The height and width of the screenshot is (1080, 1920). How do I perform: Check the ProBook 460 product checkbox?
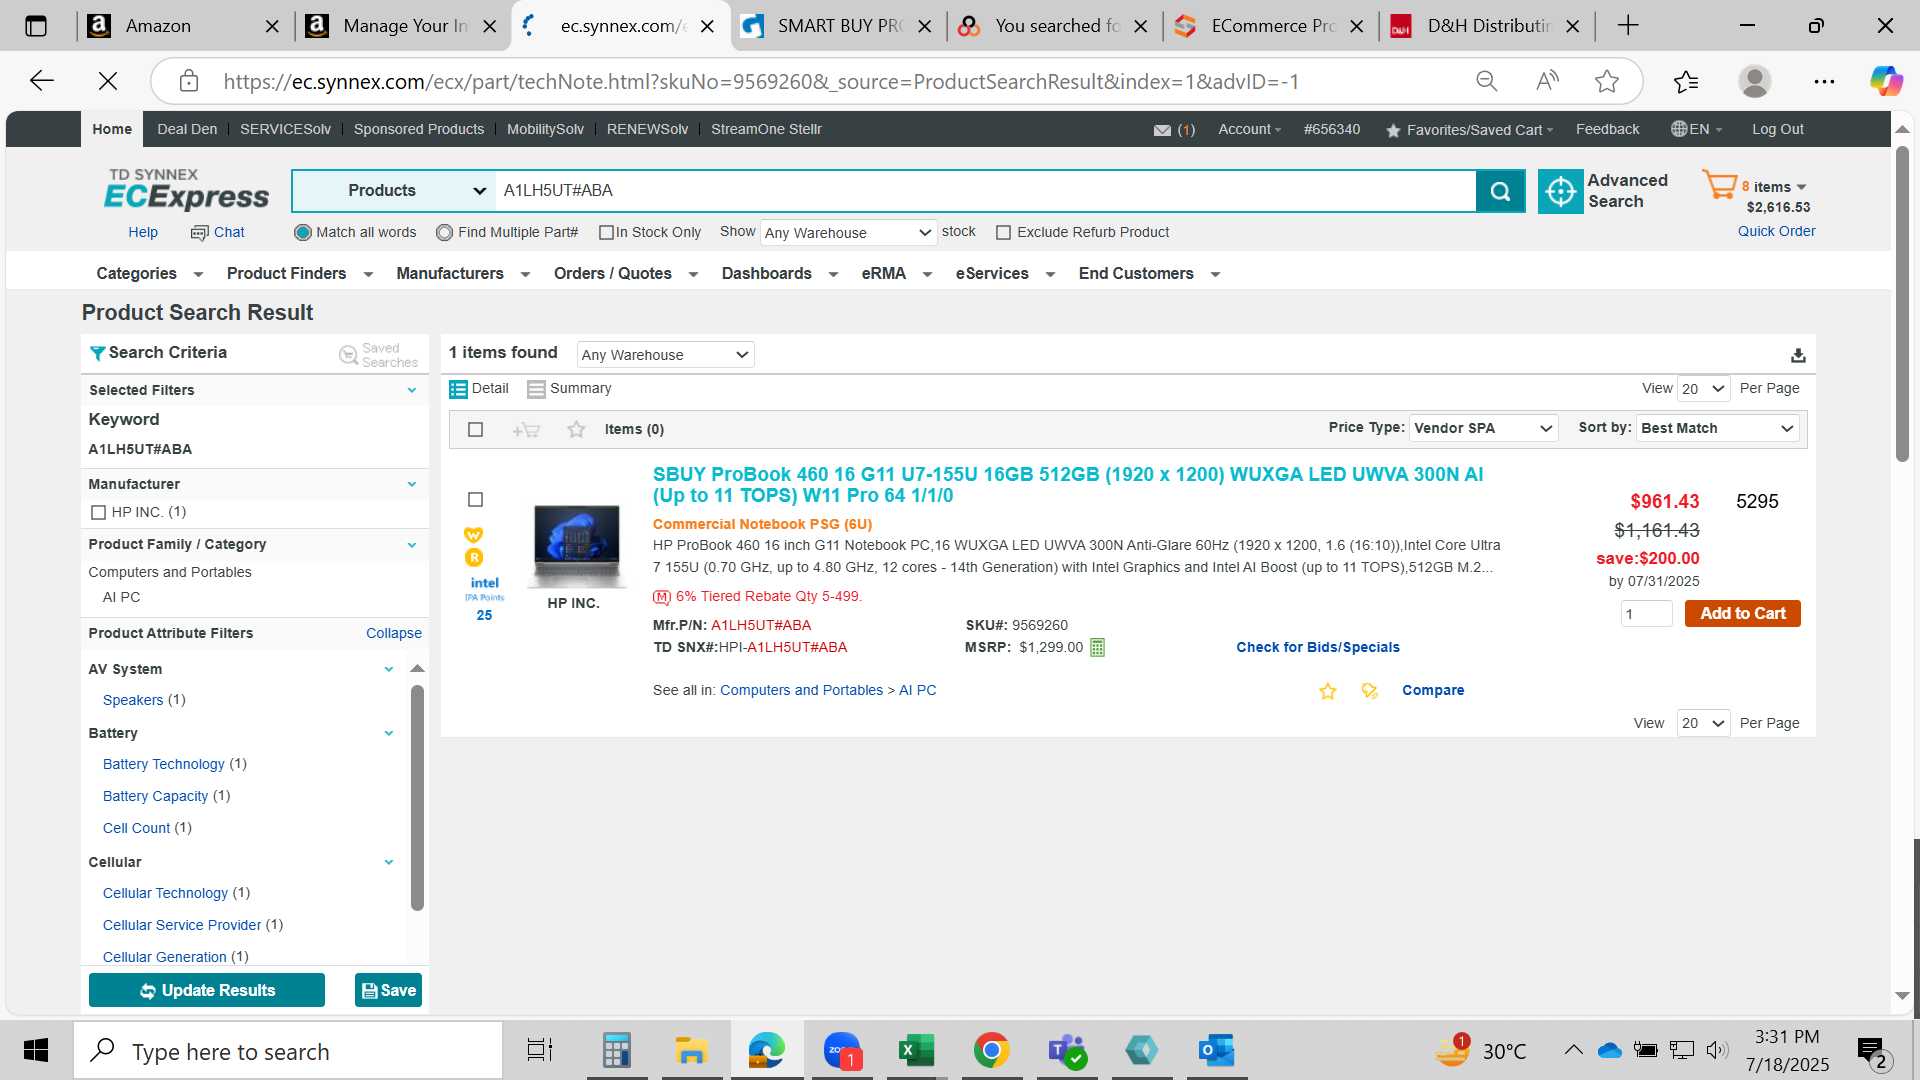point(476,500)
